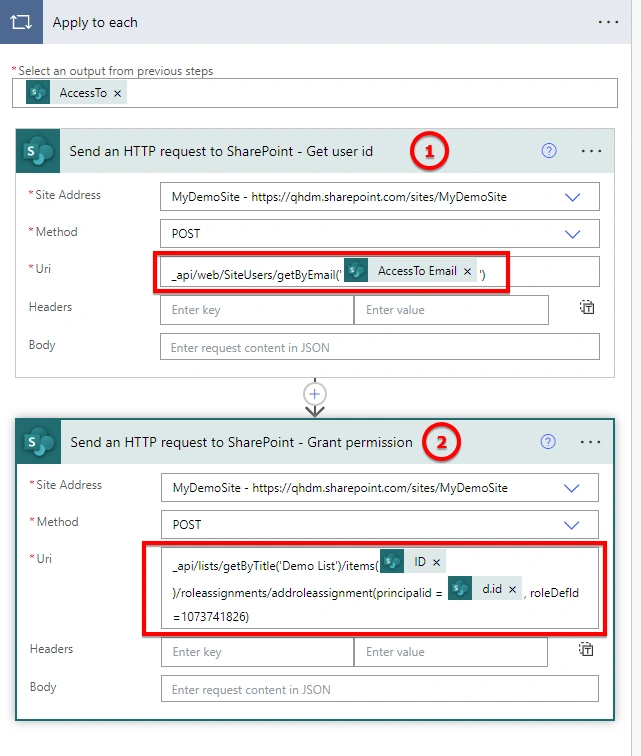Expand Method dropdown in Get user id
This screenshot has height=756, width=641.
tap(573, 234)
